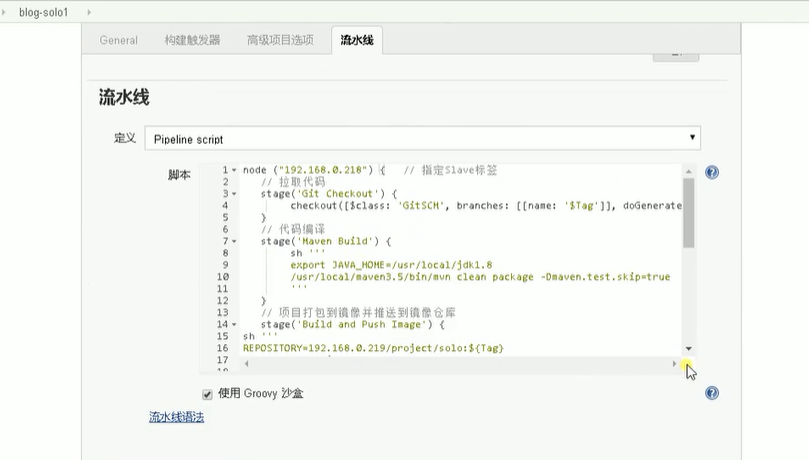Click the script editor's vertical scrollbar thumb
The height and width of the screenshot is (460, 809).
(688, 212)
